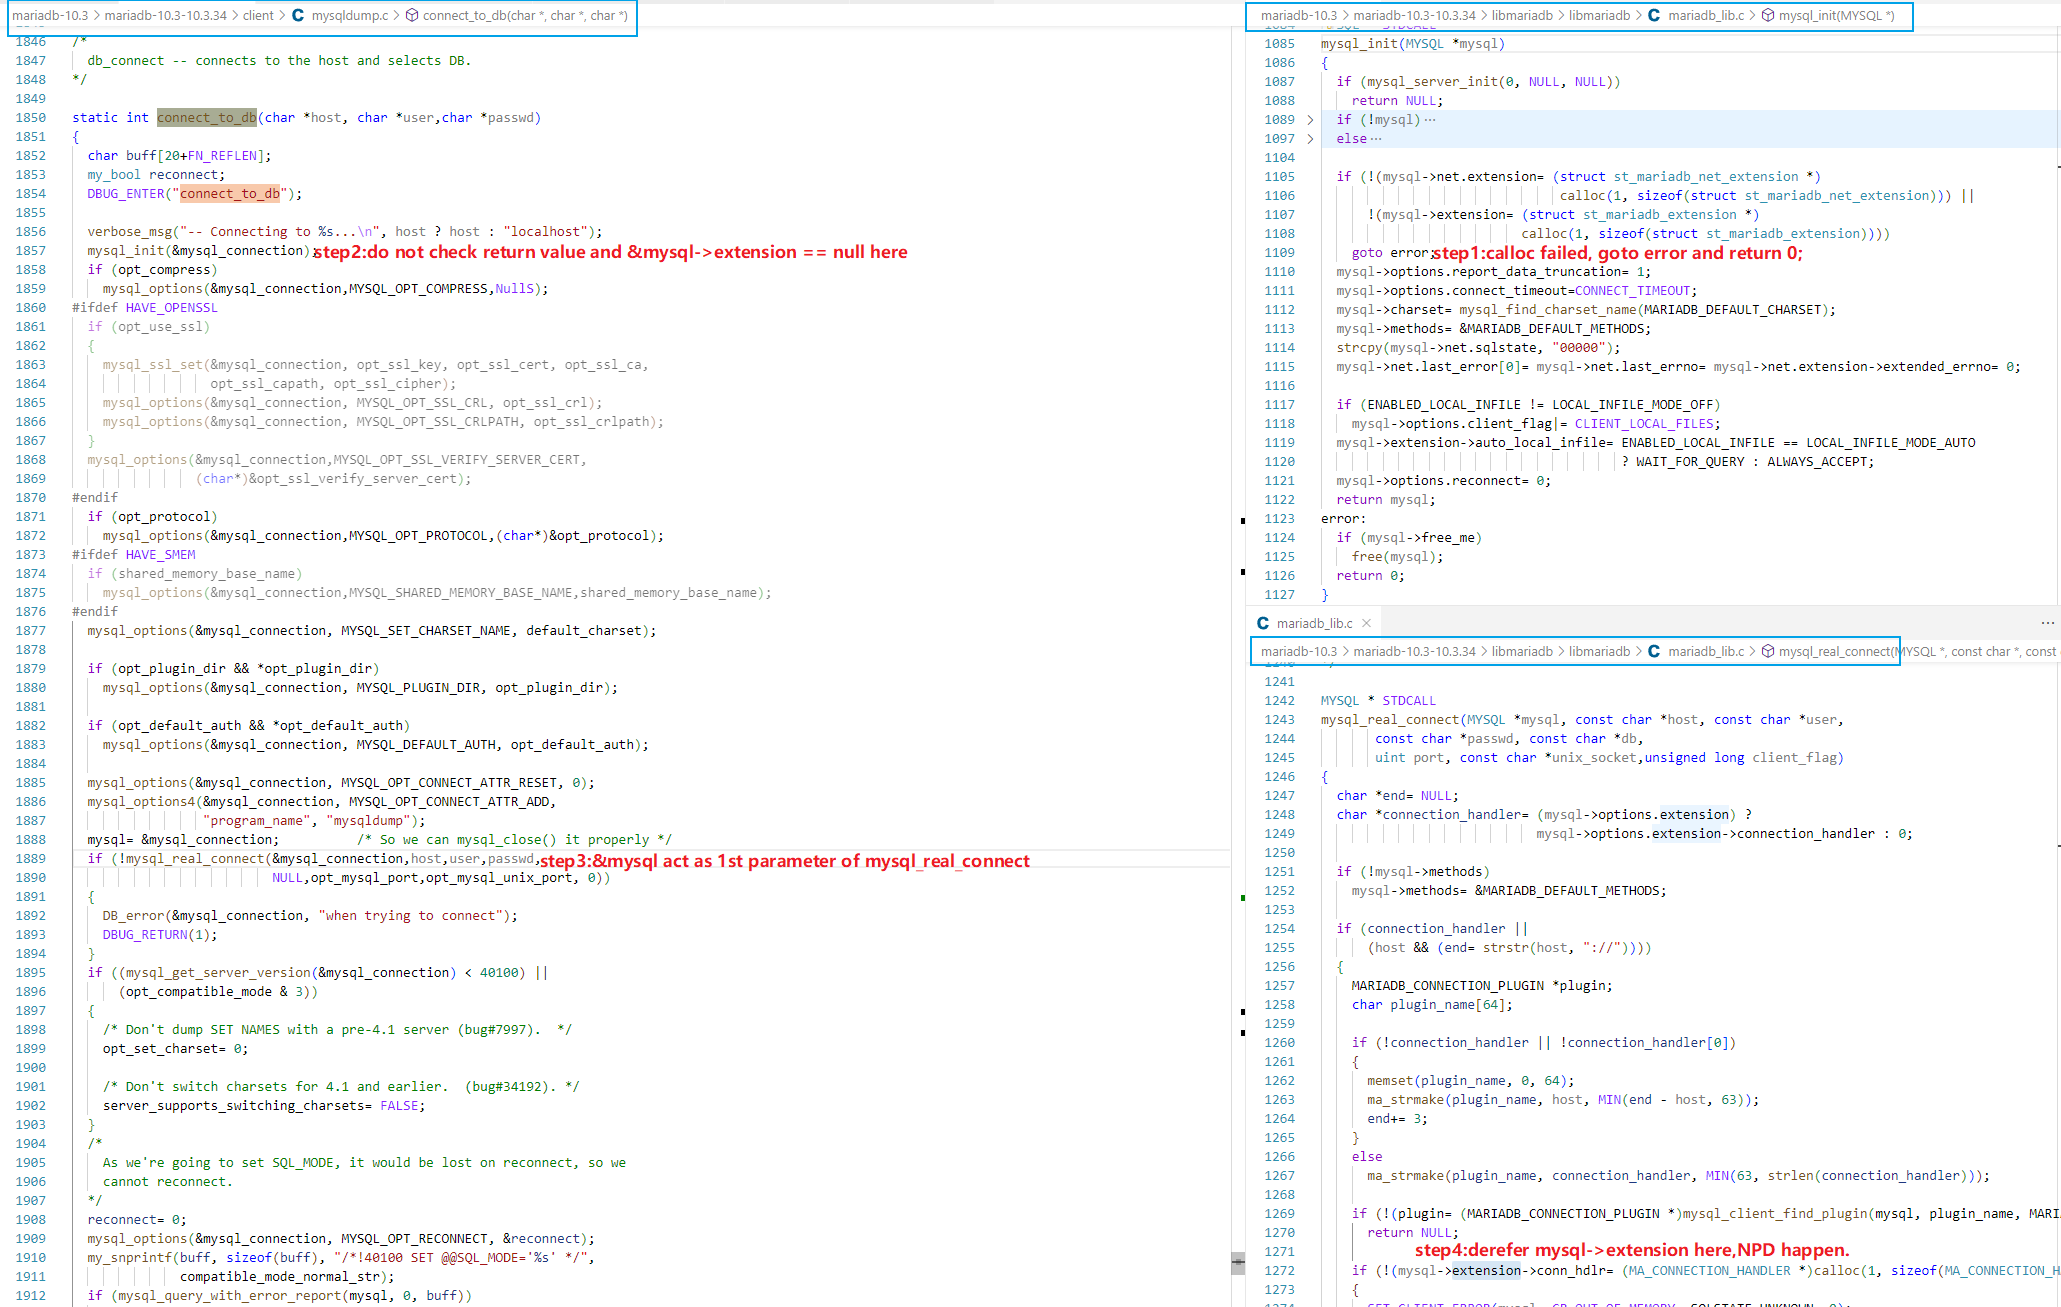Select the mariadb_lib.c tab
The height and width of the screenshot is (1307, 2061).
(x=1314, y=623)
